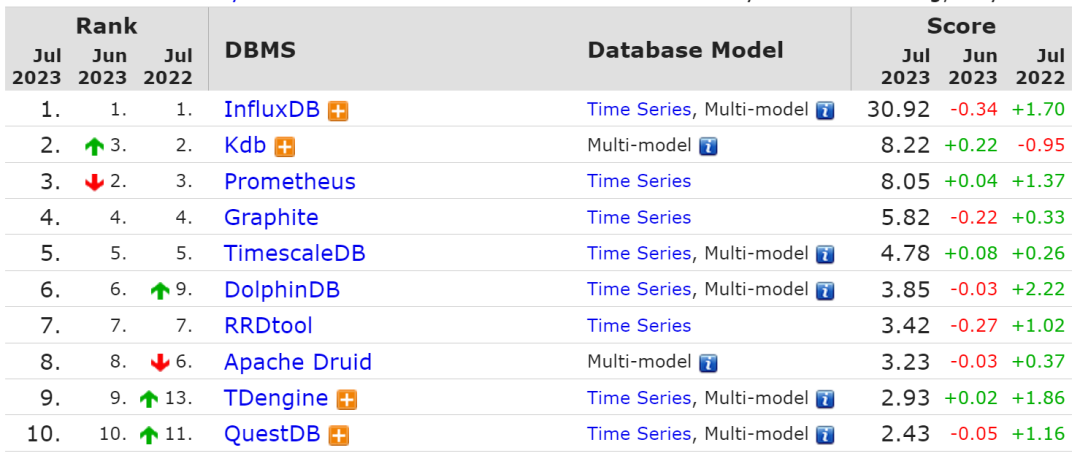The height and width of the screenshot is (456, 1080).
Task: Click the InfluxDB name link
Action: pyautogui.click(x=272, y=110)
